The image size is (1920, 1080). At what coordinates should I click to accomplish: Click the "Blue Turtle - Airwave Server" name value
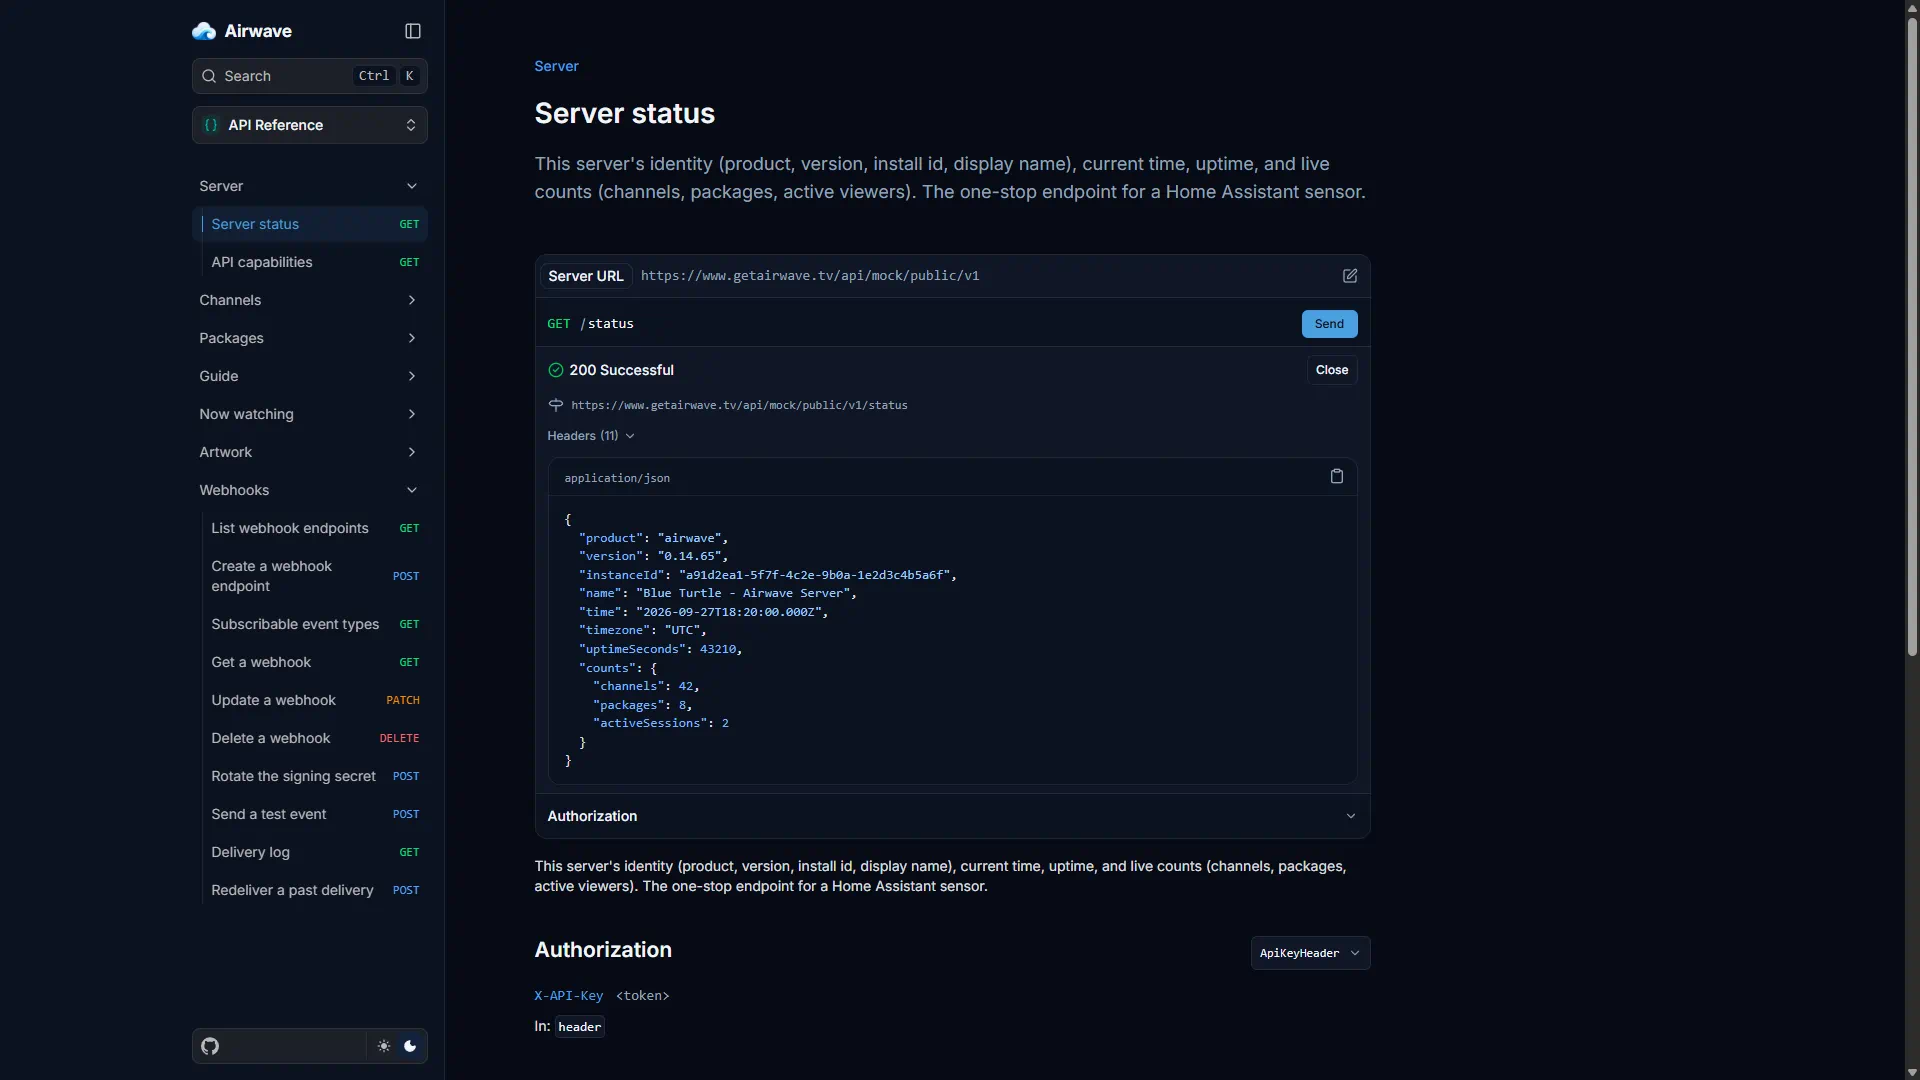[x=743, y=593]
